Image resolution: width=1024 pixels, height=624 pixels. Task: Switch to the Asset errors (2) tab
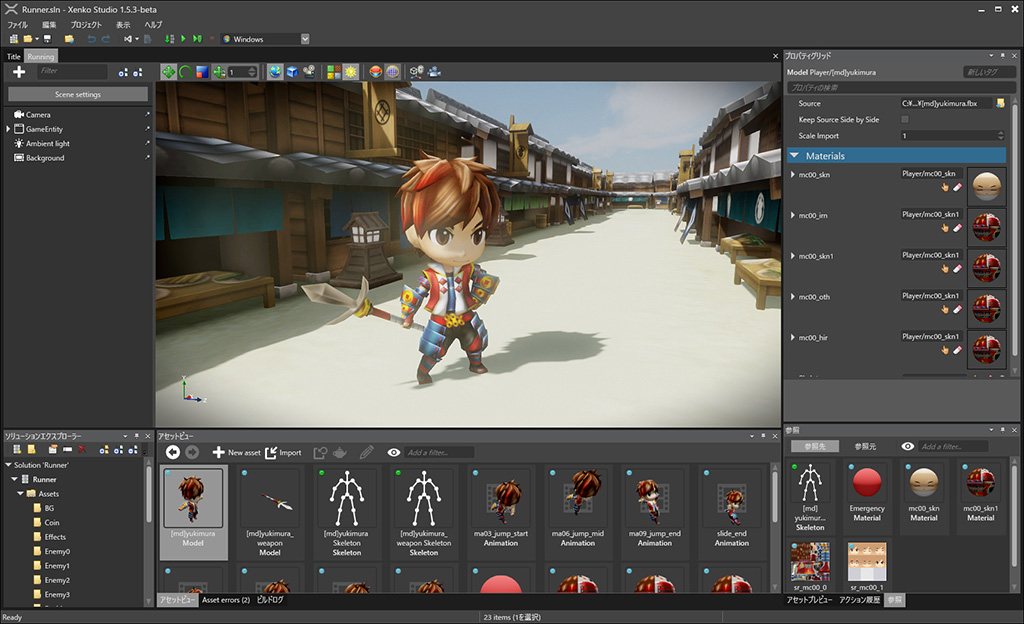click(x=226, y=600)
